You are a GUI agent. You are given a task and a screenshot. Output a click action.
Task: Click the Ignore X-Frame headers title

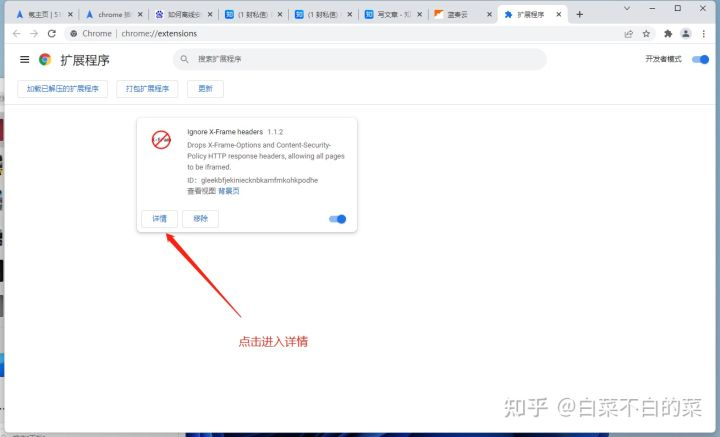click(x=225, y=132)
